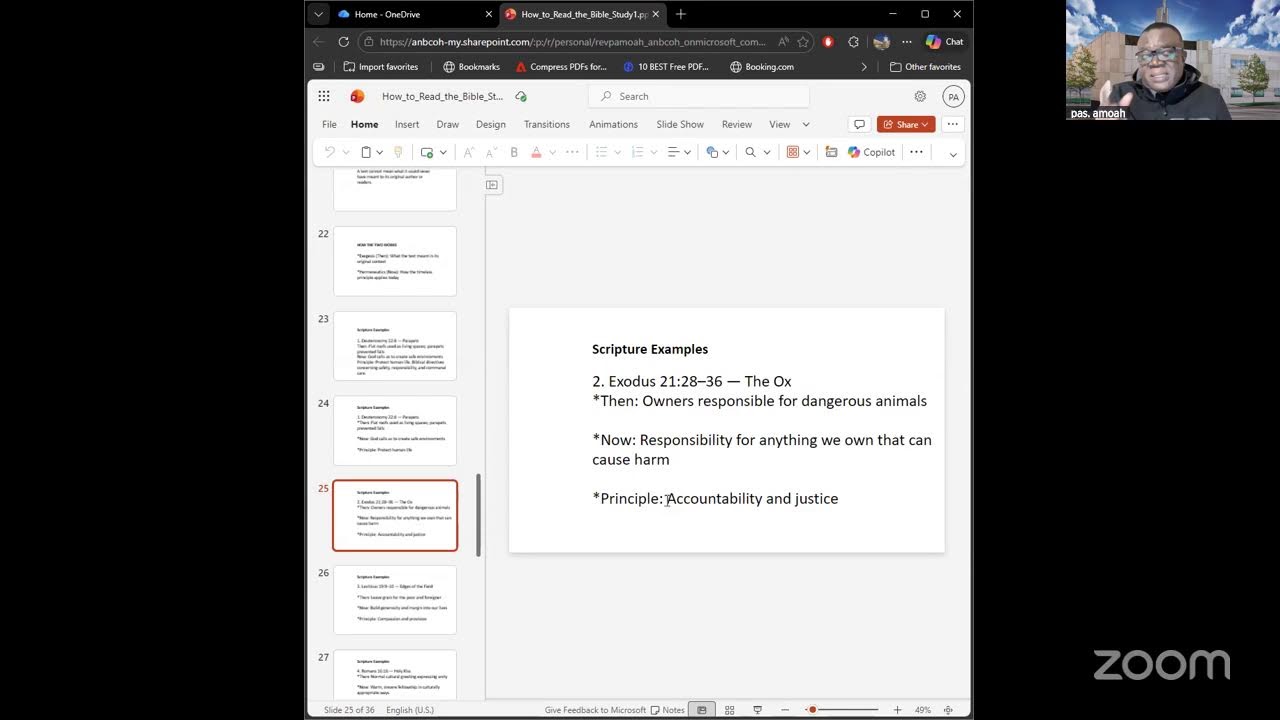Apply the font color A swatch
Viewport: 1280px width, 720px height.
pyautogui.click(x=536, y=152)
